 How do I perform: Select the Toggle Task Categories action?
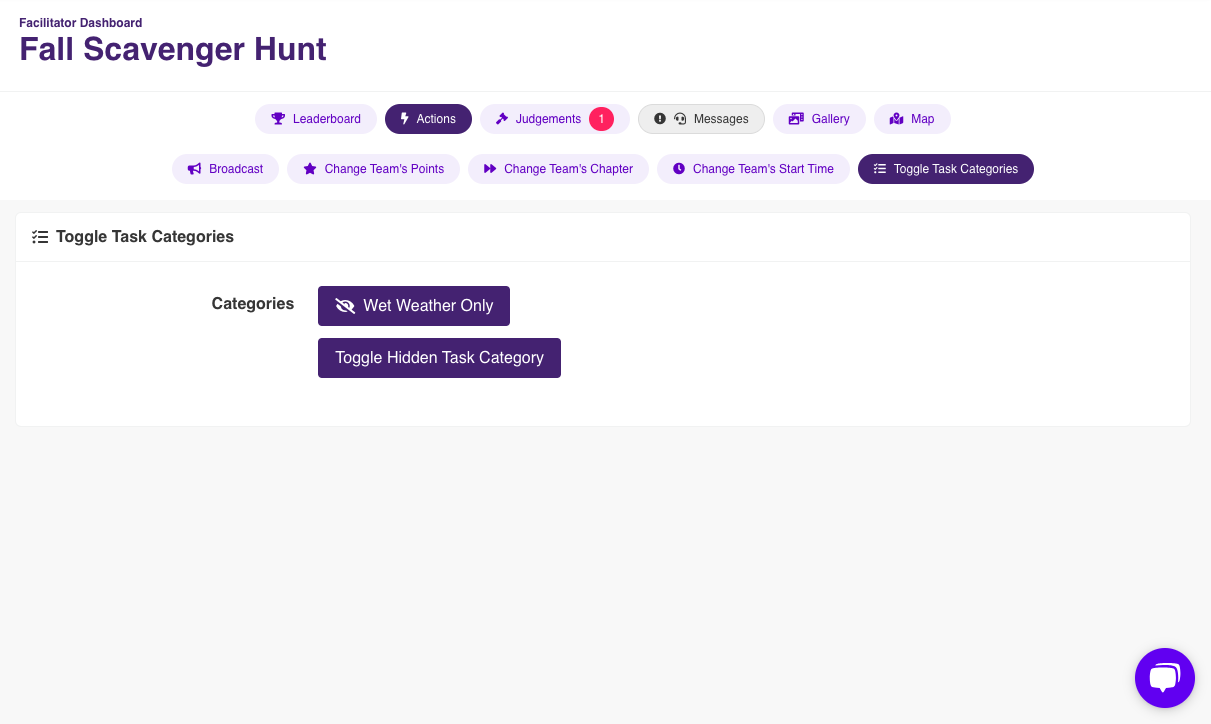coord(946,169)
